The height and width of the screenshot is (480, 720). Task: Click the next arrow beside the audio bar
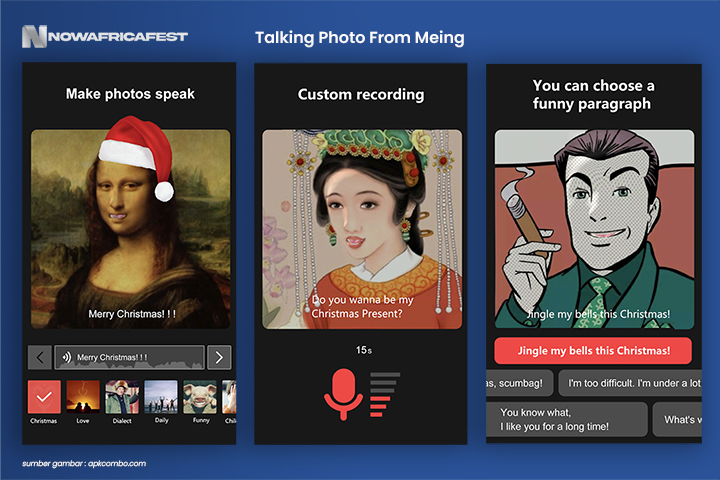tap(219, 357)
